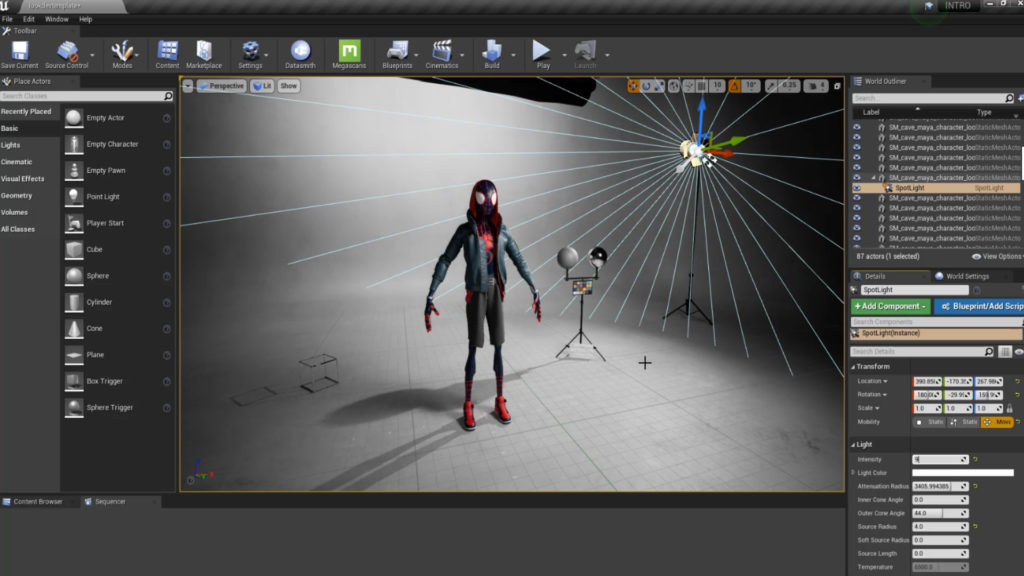Open the Content browser icon
The image size is (1024, 576).
166,50
